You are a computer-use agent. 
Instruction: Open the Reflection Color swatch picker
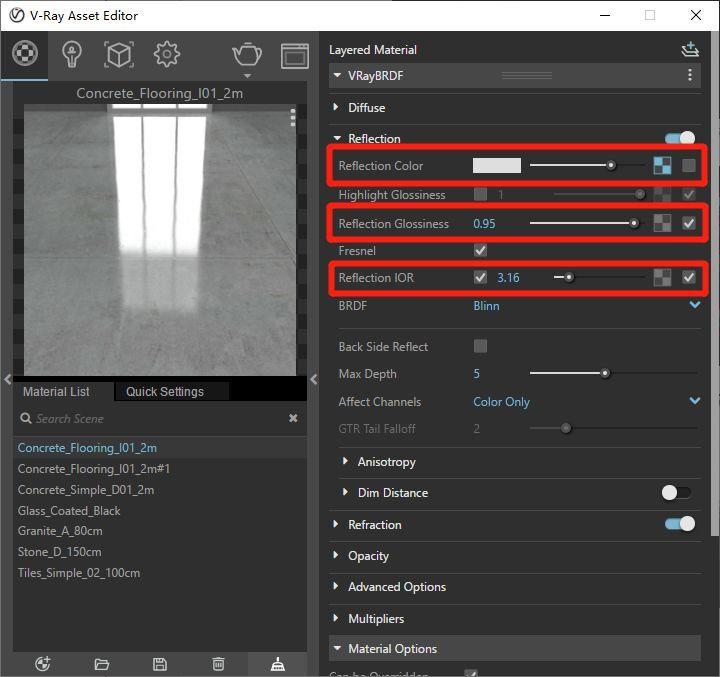tap(497, 165)
